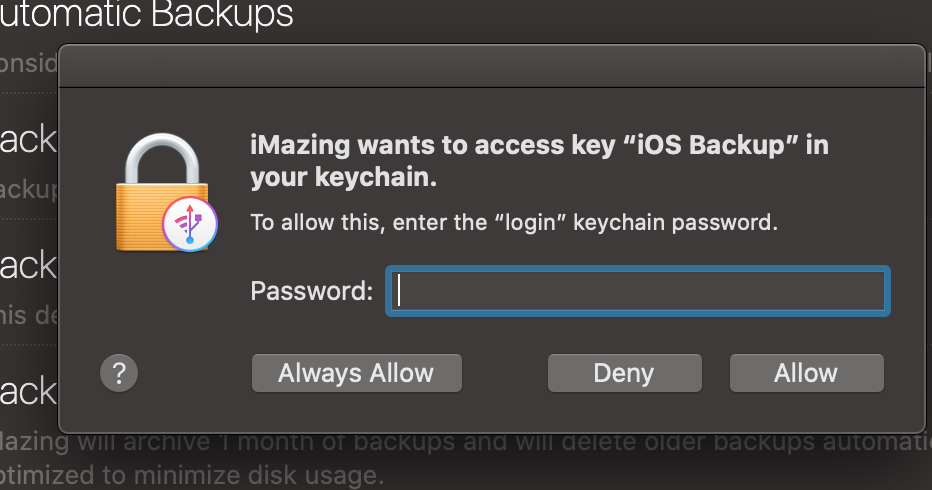
Task: Click the truncated 'ackup' description text
Action: point(29,190)
